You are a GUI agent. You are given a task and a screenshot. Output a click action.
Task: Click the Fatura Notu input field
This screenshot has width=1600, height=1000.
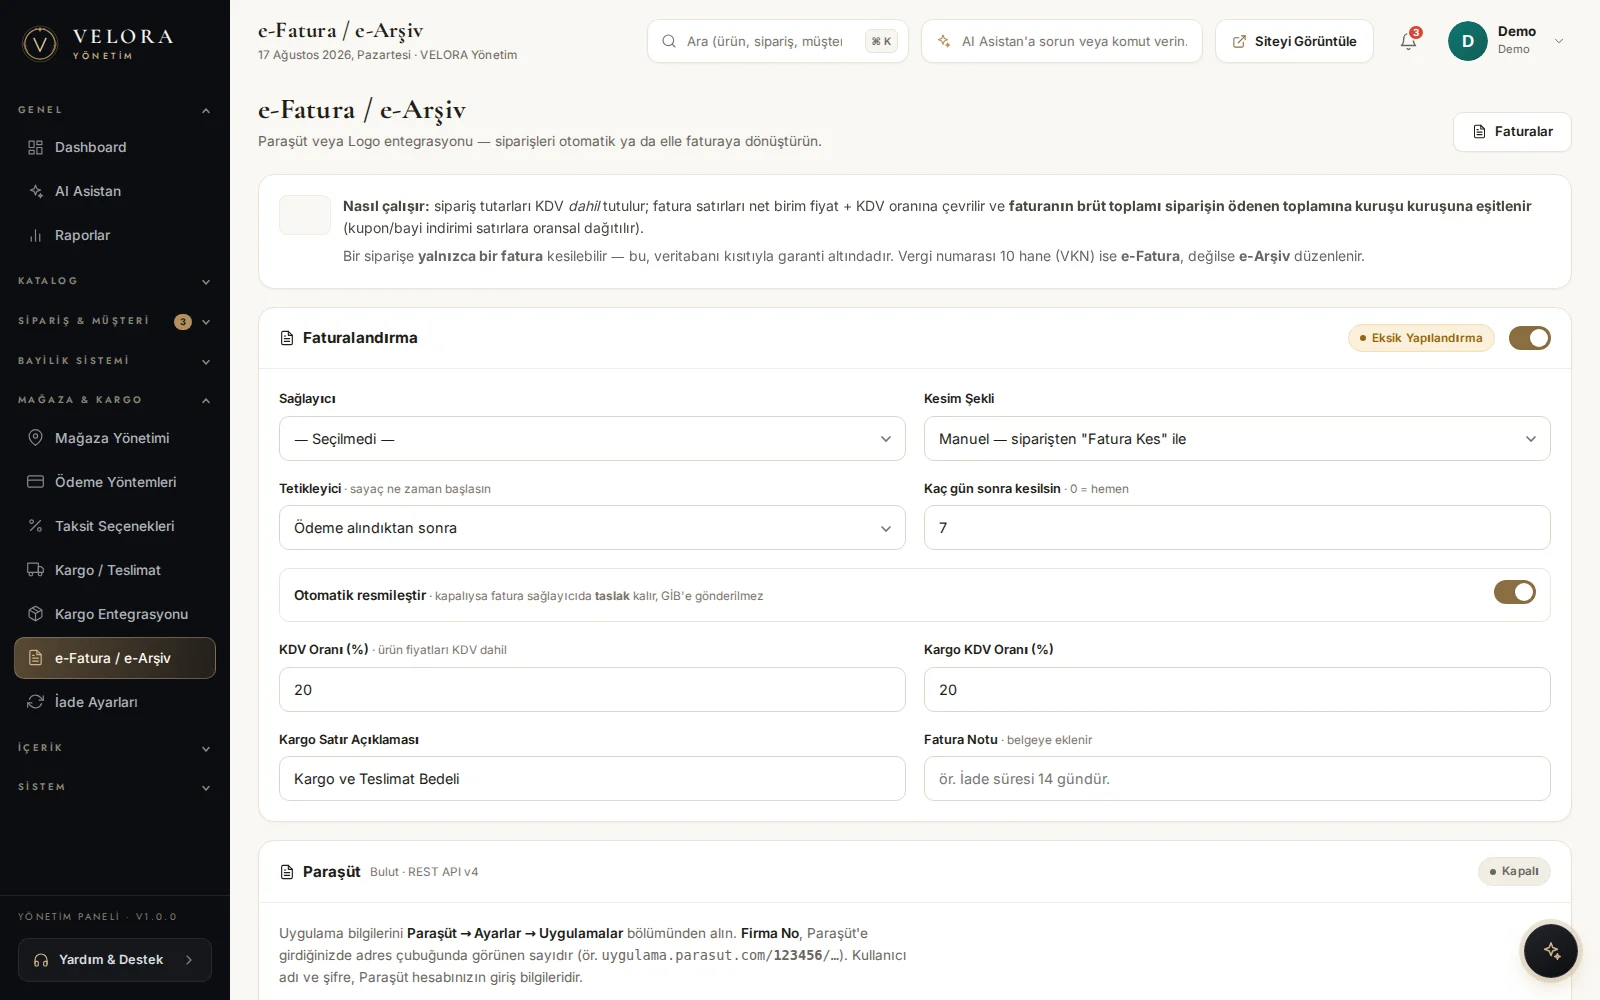1237,779
